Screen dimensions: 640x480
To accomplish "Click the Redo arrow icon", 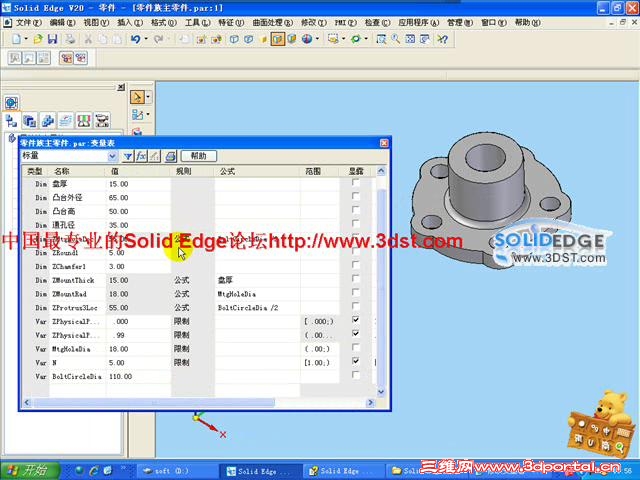I will point(159,39).
